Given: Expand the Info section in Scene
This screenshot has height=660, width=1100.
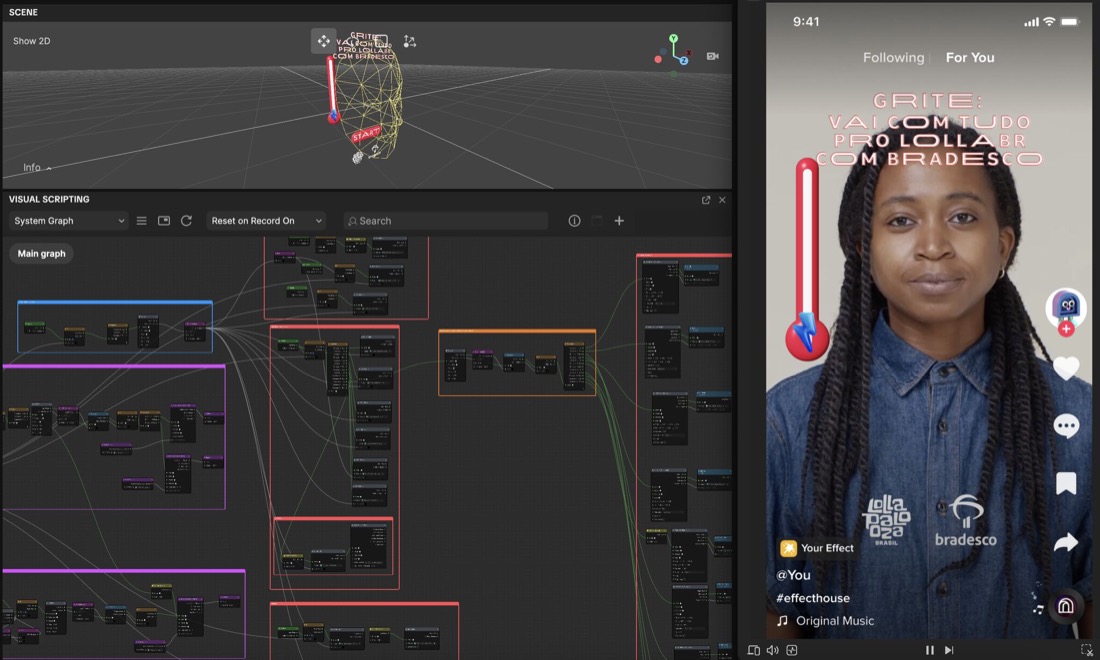Looking at the screenshot, I should pos(37,168).
